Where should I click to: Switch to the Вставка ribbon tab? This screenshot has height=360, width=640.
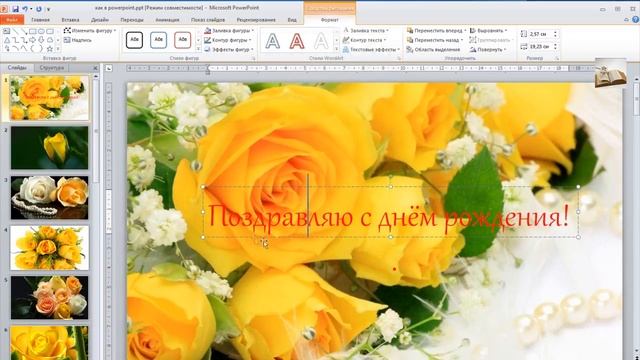[70, 20]
